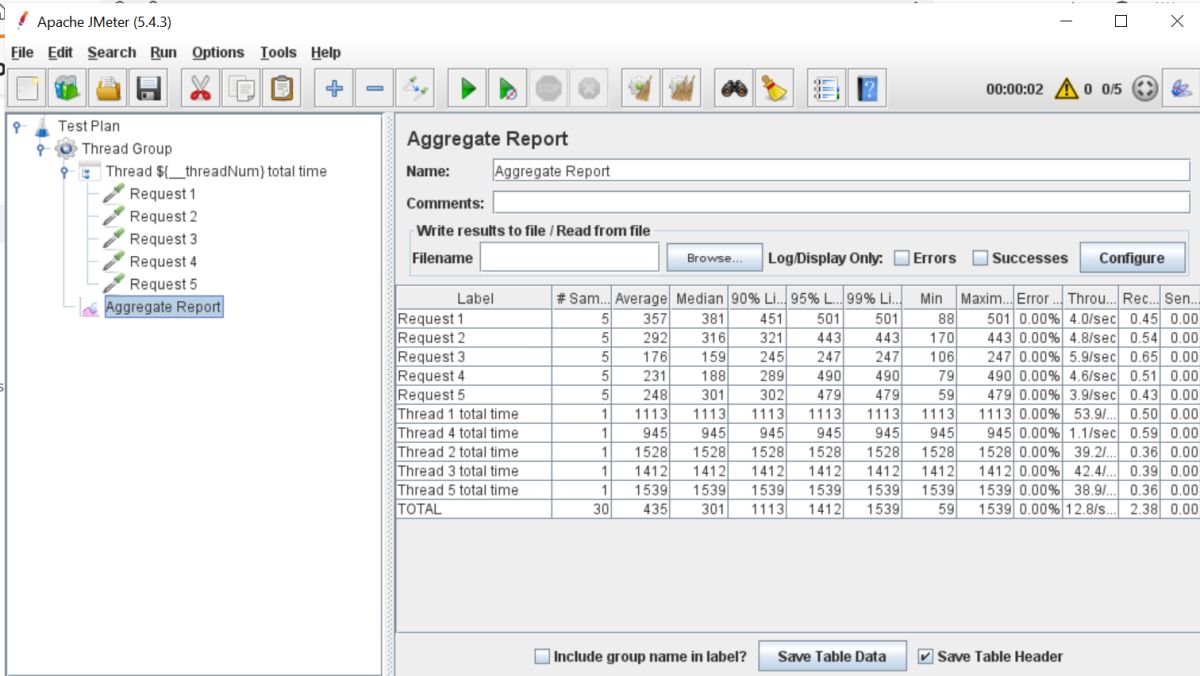The height and width of the screenshot is (676, 1200).
Task: Click the warning triangle log icon
Action: click(1066, 89)
